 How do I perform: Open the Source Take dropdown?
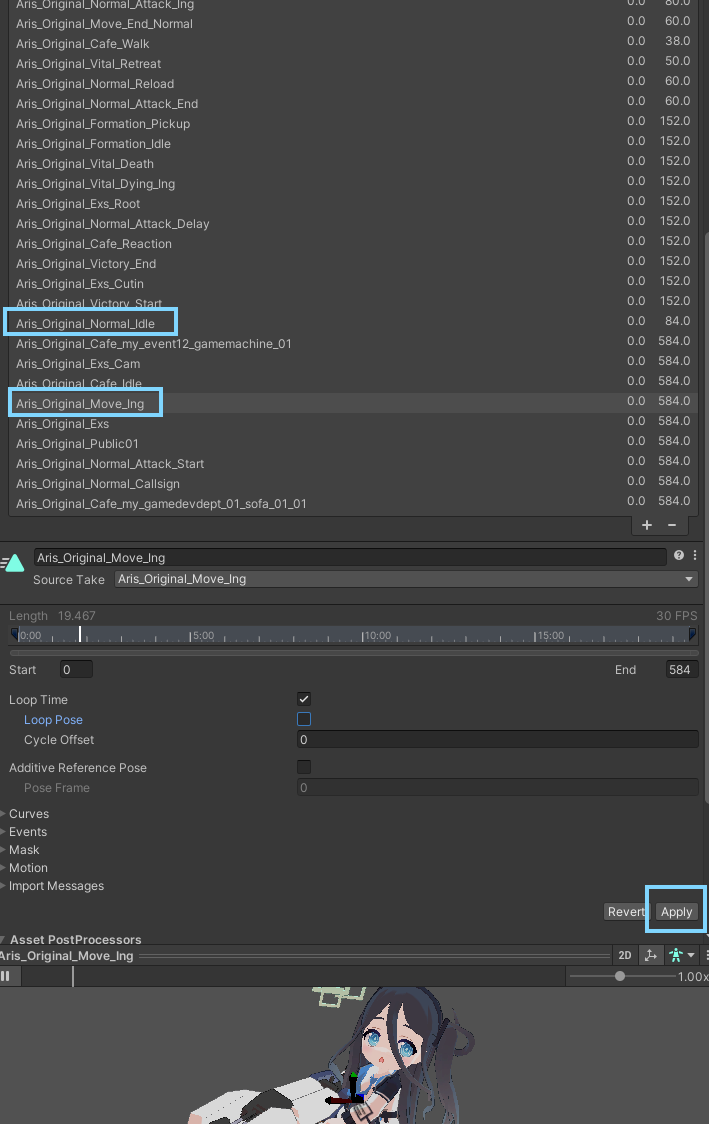tap(406, 579)
